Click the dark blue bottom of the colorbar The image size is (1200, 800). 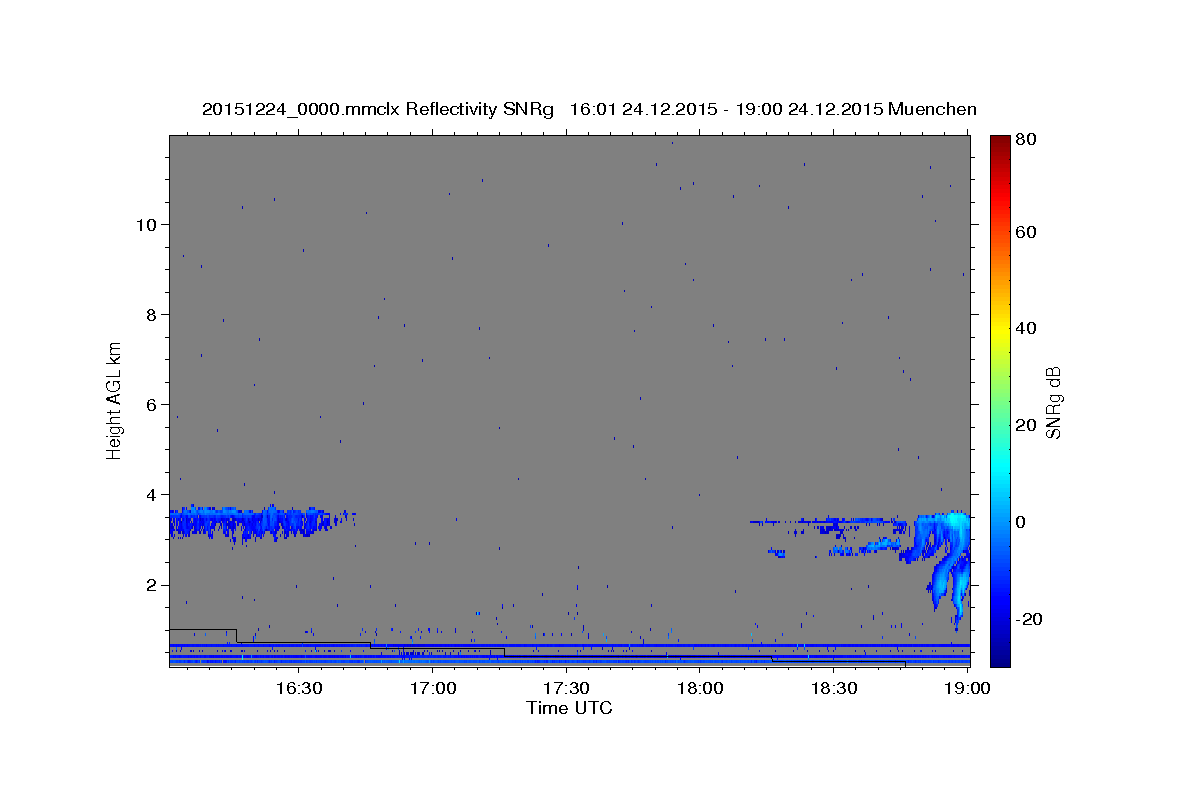point(1000,656)
